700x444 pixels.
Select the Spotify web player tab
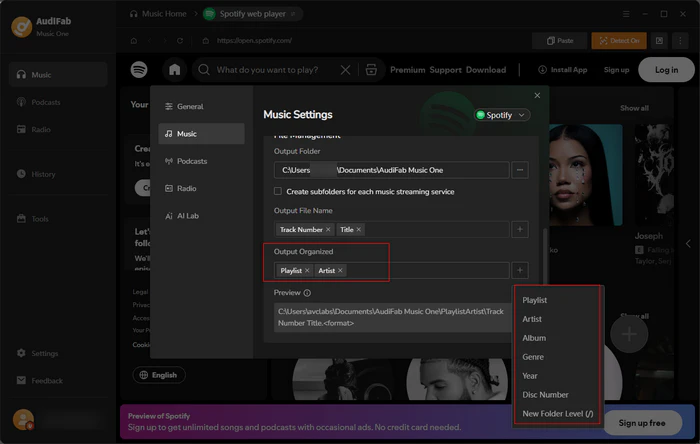pos(253,14)
